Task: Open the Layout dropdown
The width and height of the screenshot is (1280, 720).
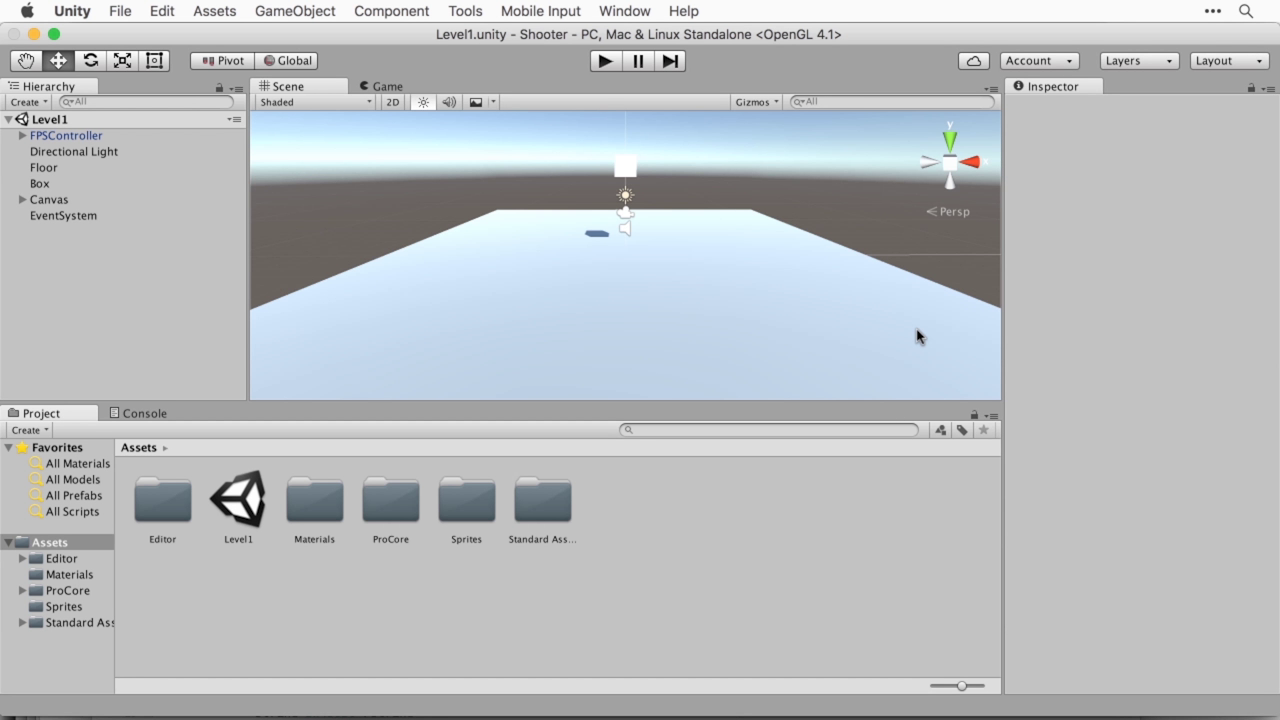Action: [x=1230, y=61]
